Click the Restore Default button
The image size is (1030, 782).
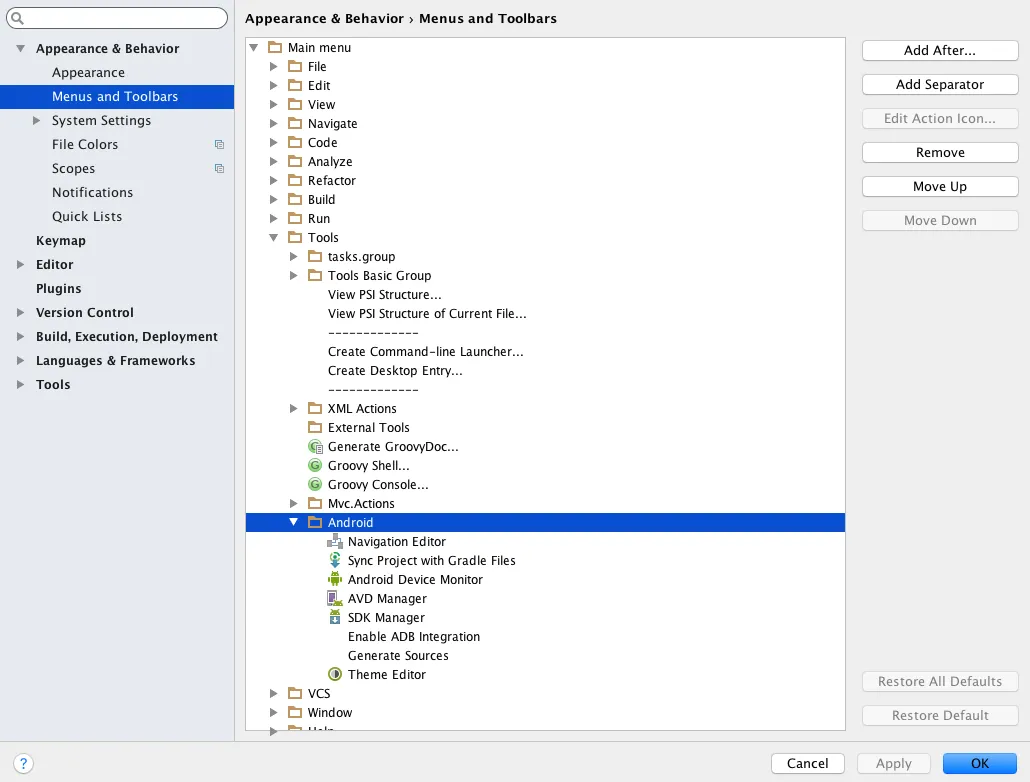(x=940, y=716)
